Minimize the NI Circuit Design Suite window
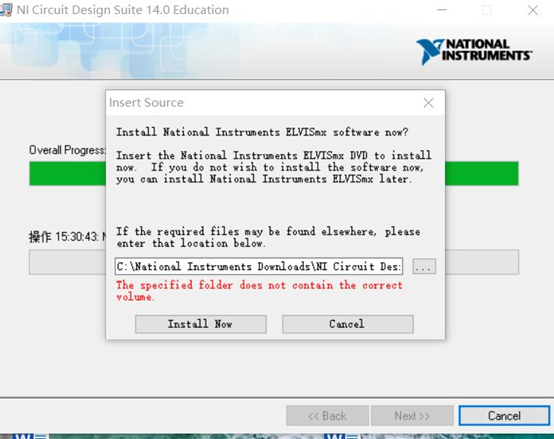 click(442, 10)
